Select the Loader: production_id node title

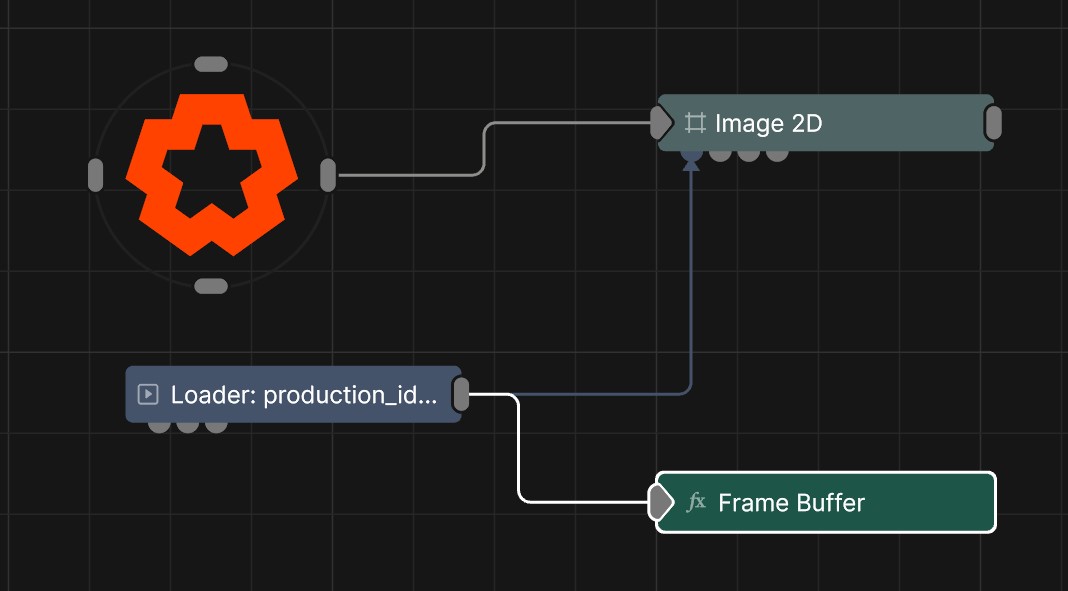pos(304,394)
